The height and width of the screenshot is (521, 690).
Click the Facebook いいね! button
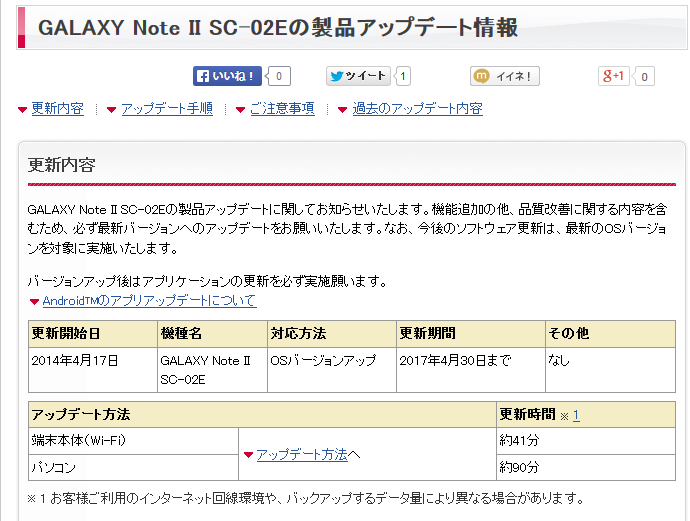227,76
